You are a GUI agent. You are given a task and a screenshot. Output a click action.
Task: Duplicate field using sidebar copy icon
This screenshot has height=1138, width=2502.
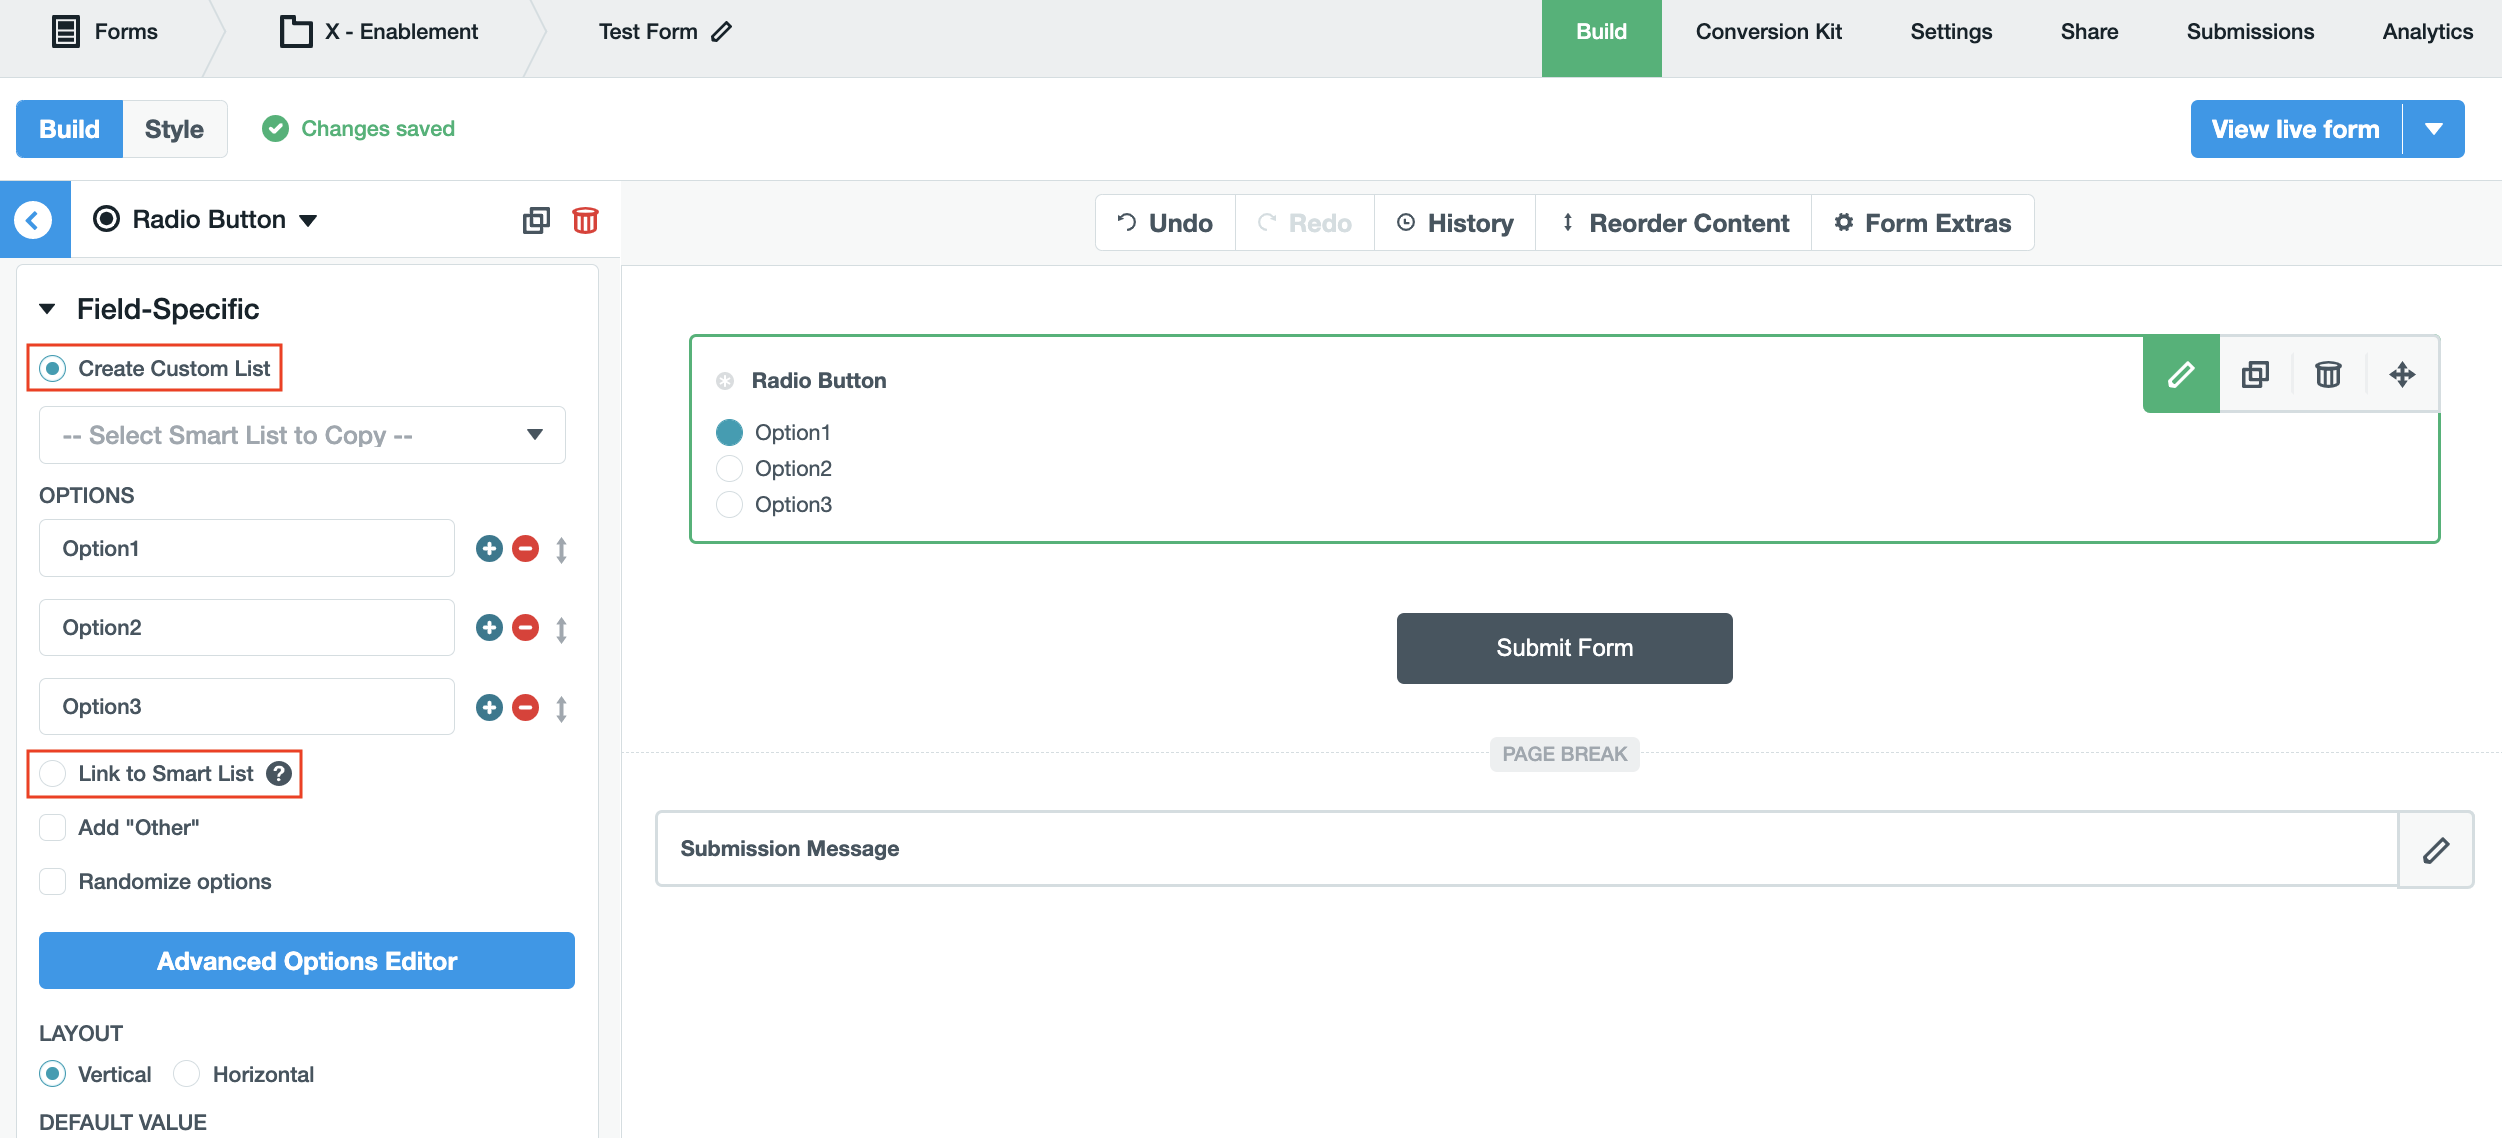536,220
